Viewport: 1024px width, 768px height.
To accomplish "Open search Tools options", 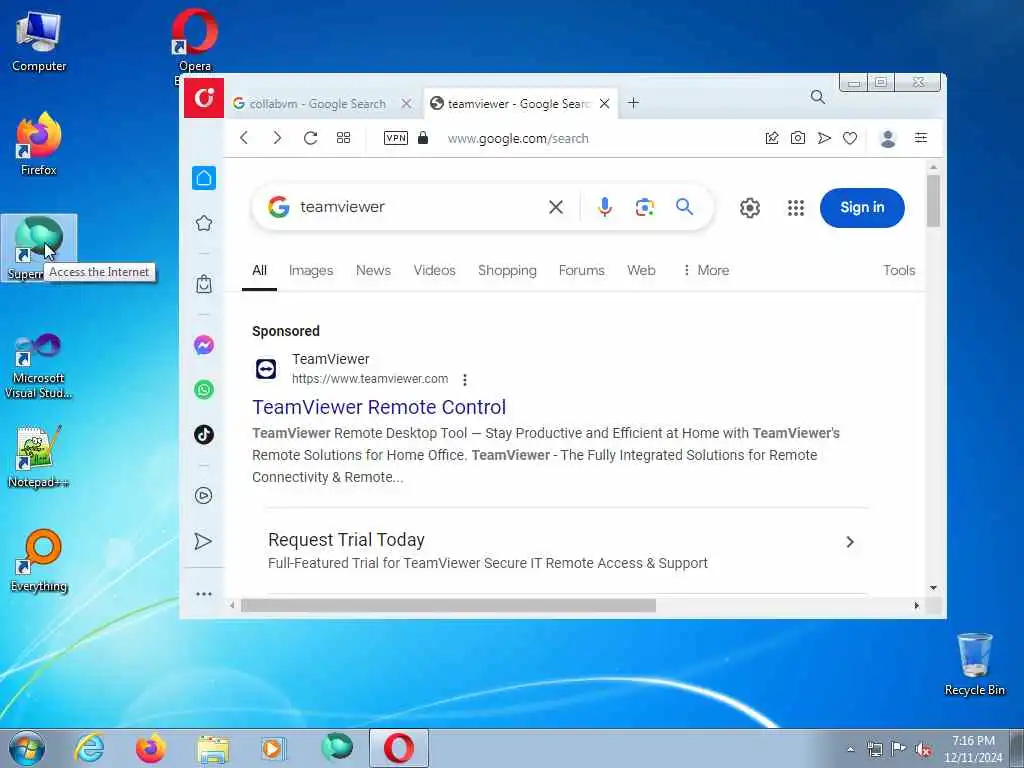I will tap(899, 270).
